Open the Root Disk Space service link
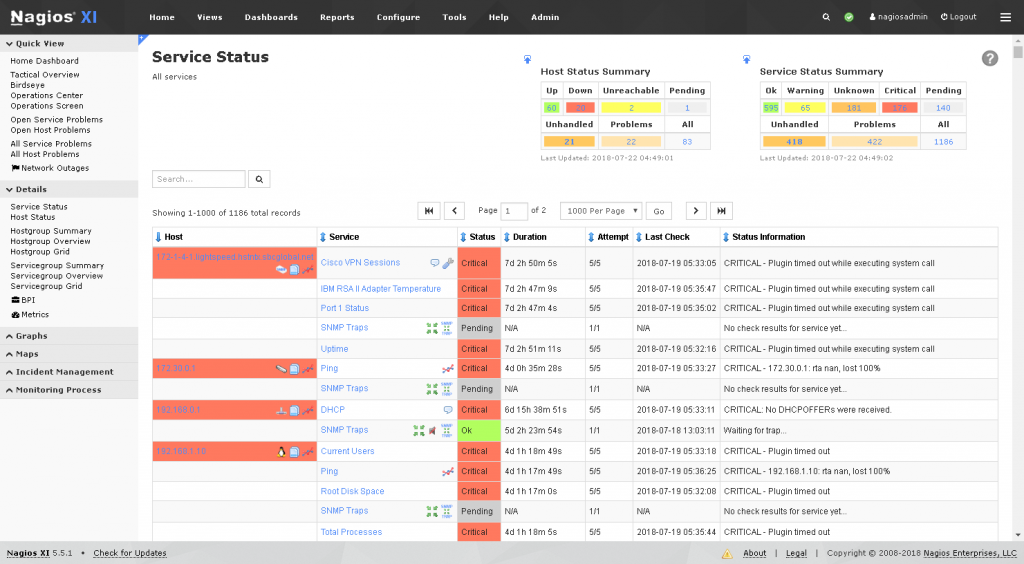 352,491
